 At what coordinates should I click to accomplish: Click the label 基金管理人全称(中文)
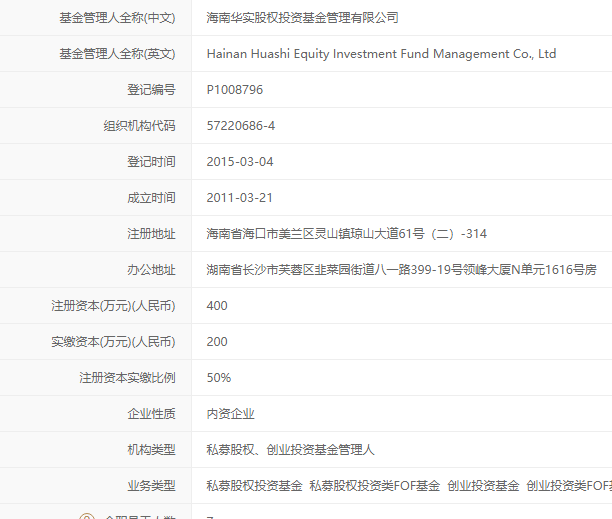click(x=117, y=18)
